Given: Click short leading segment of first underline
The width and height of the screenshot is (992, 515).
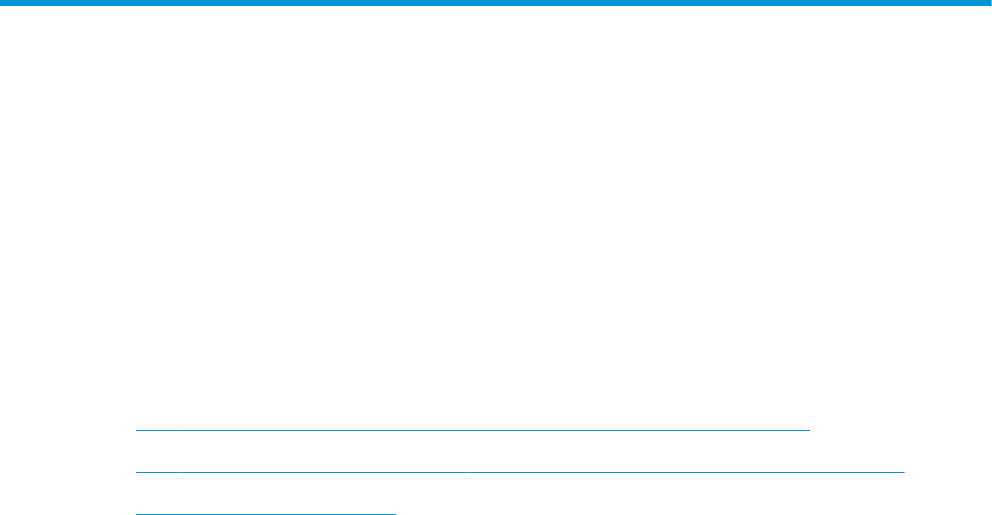Looking at the screenshot, I should (158, 430).
